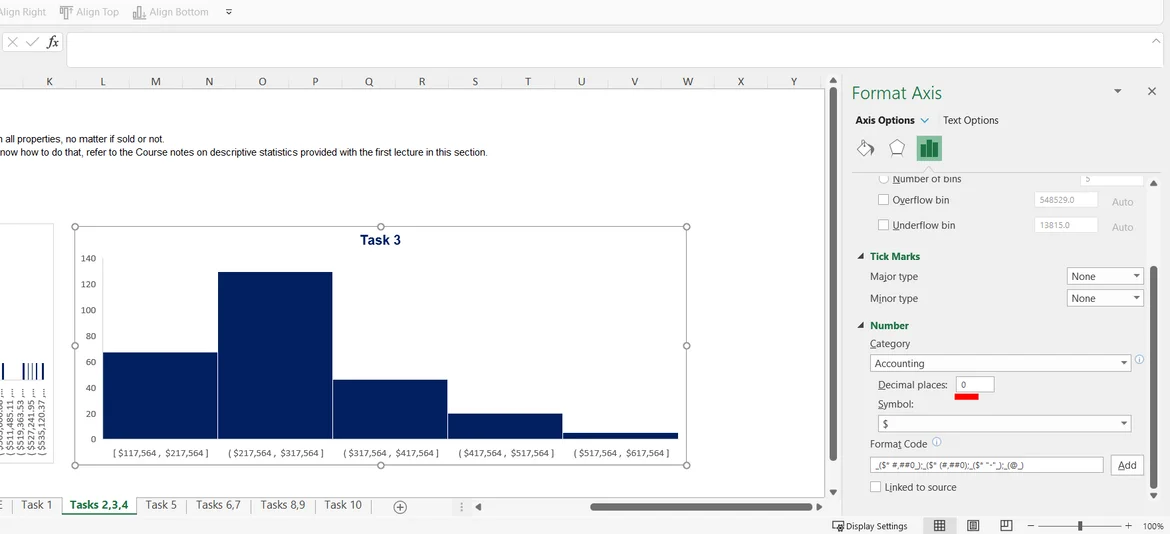Open the Accounting category dropdown
The height and width of the screenshot is (534, 1170).
1000,363
